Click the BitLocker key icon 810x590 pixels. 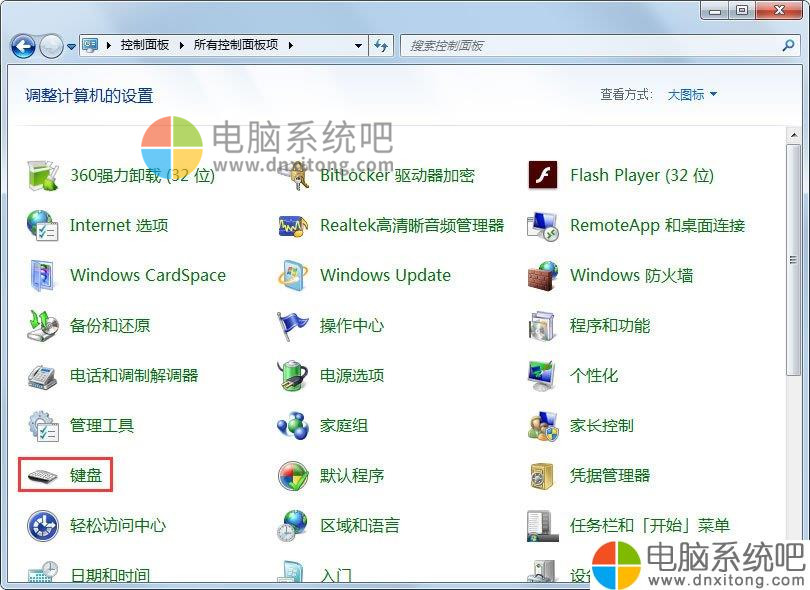(295, 176)
